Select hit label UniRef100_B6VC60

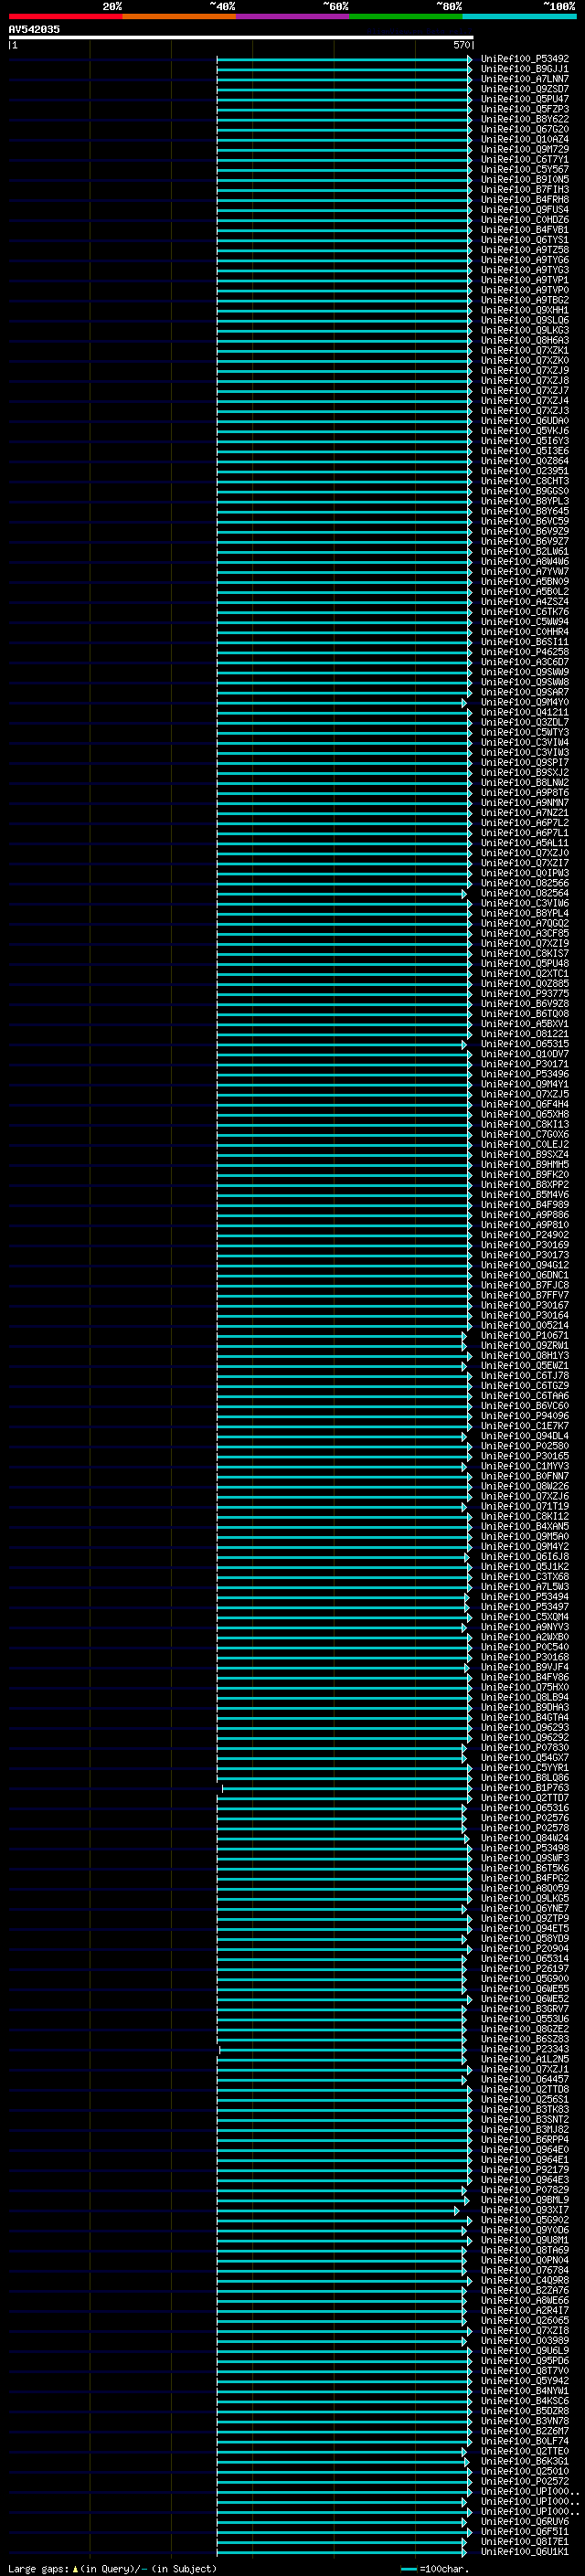tap(525, 1405)
